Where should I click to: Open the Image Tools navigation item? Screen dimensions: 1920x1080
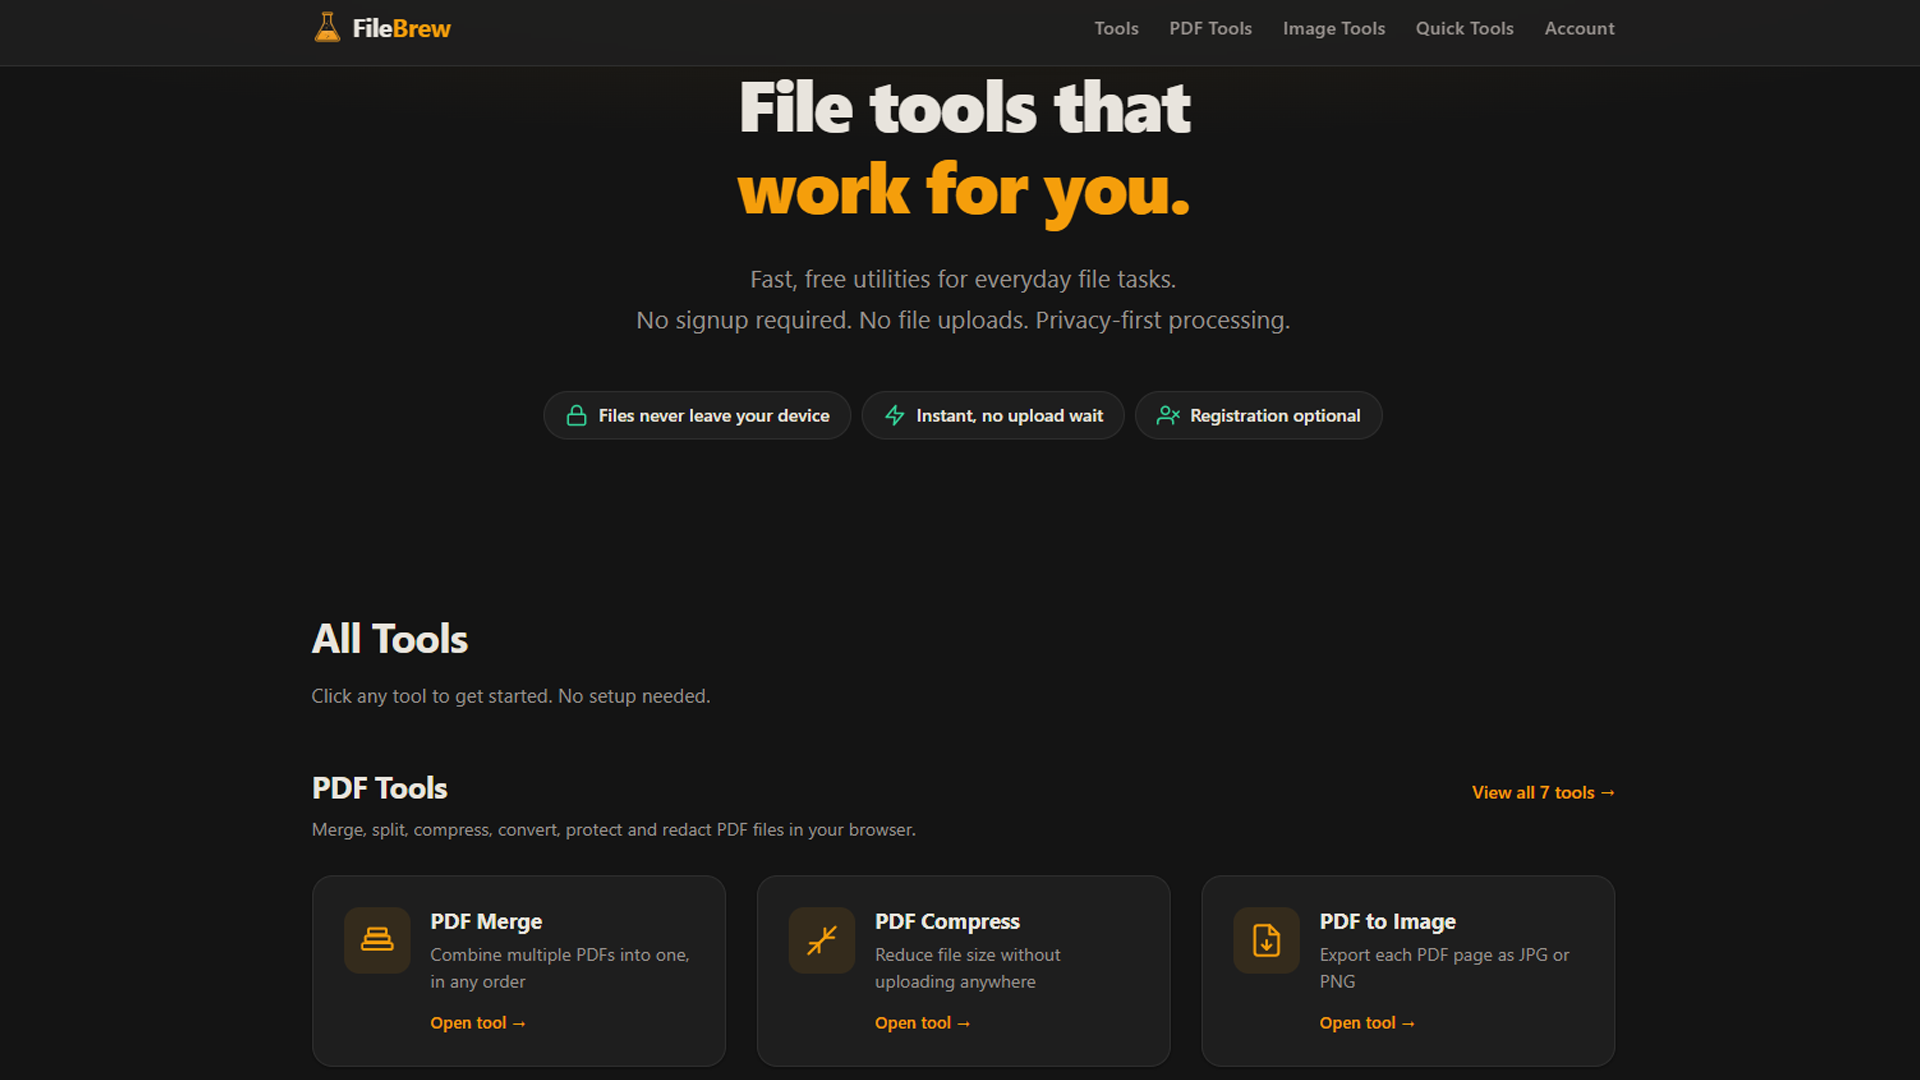pyautogui.click(x=1333, y=28)
